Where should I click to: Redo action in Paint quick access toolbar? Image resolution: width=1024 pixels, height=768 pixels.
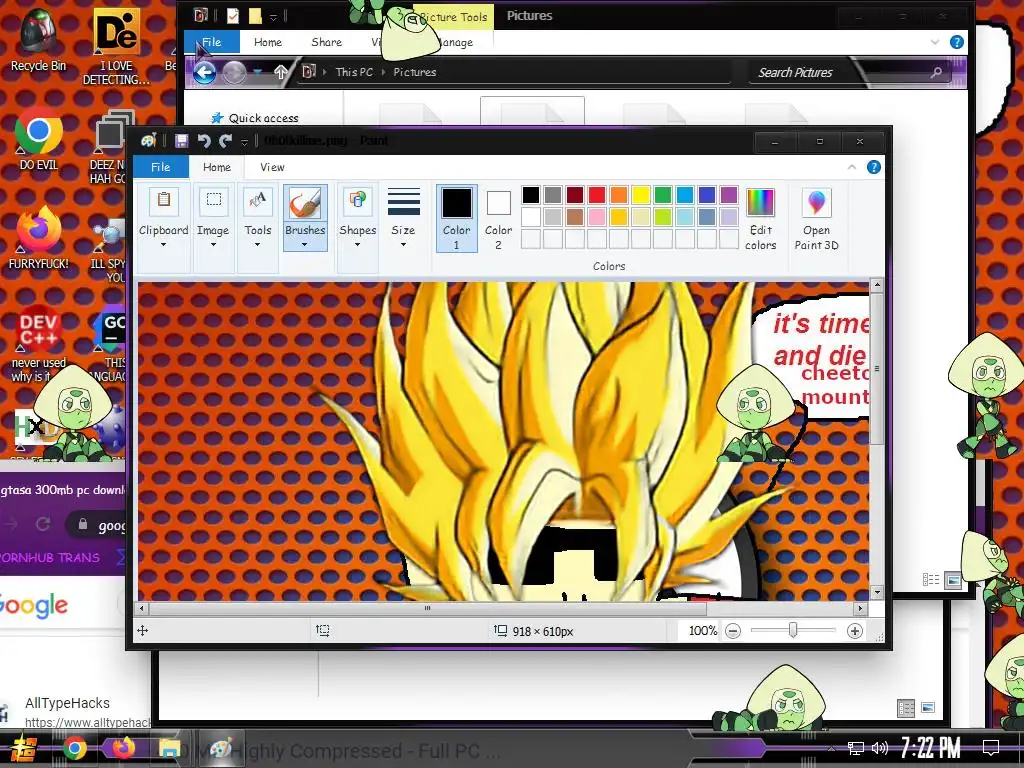(x=225, y=140)
